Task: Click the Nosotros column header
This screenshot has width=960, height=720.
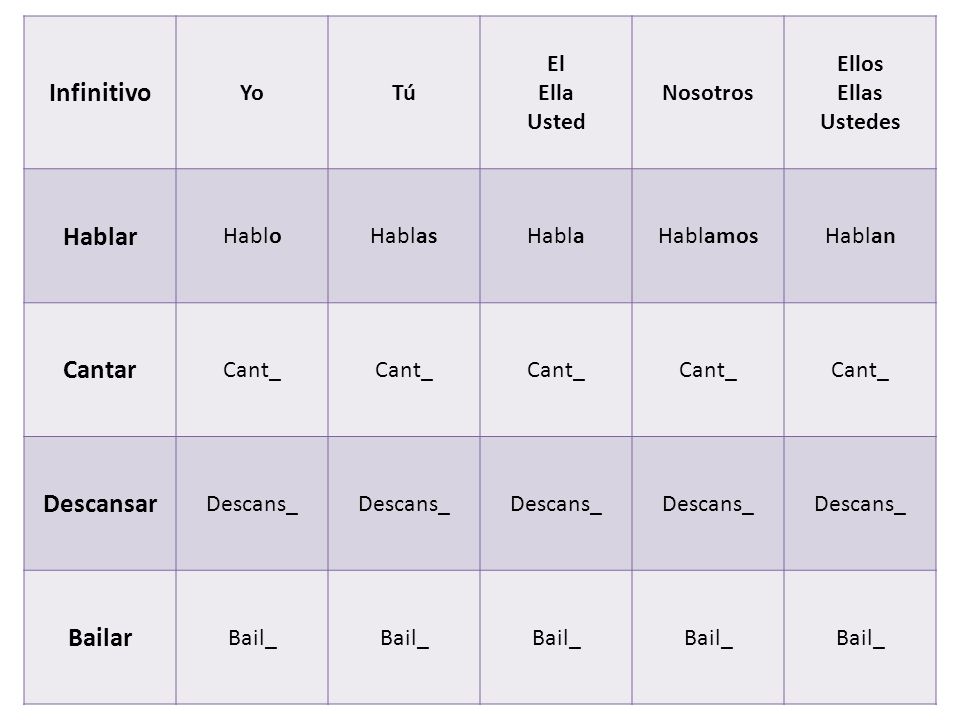Action: click(x=708, y=92)
